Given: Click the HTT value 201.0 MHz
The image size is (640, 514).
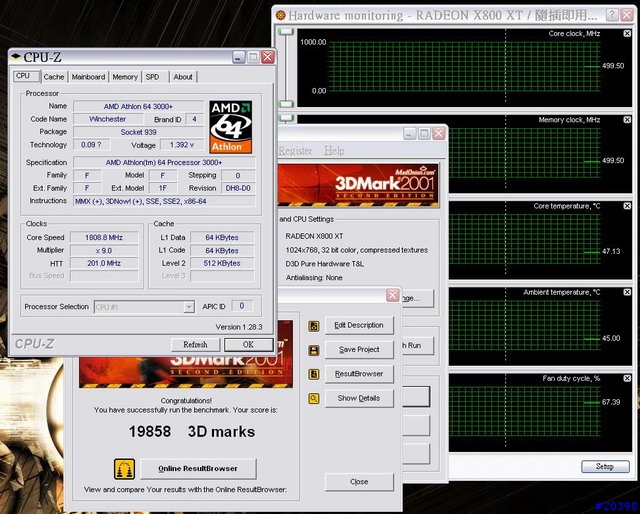Looking at the screenshot, I should [x=104, y=263].
